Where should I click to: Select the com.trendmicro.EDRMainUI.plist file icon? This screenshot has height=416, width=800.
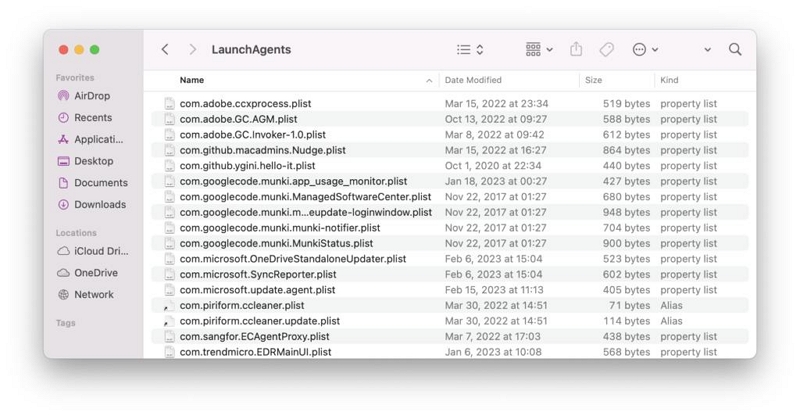tap(169, 352)
